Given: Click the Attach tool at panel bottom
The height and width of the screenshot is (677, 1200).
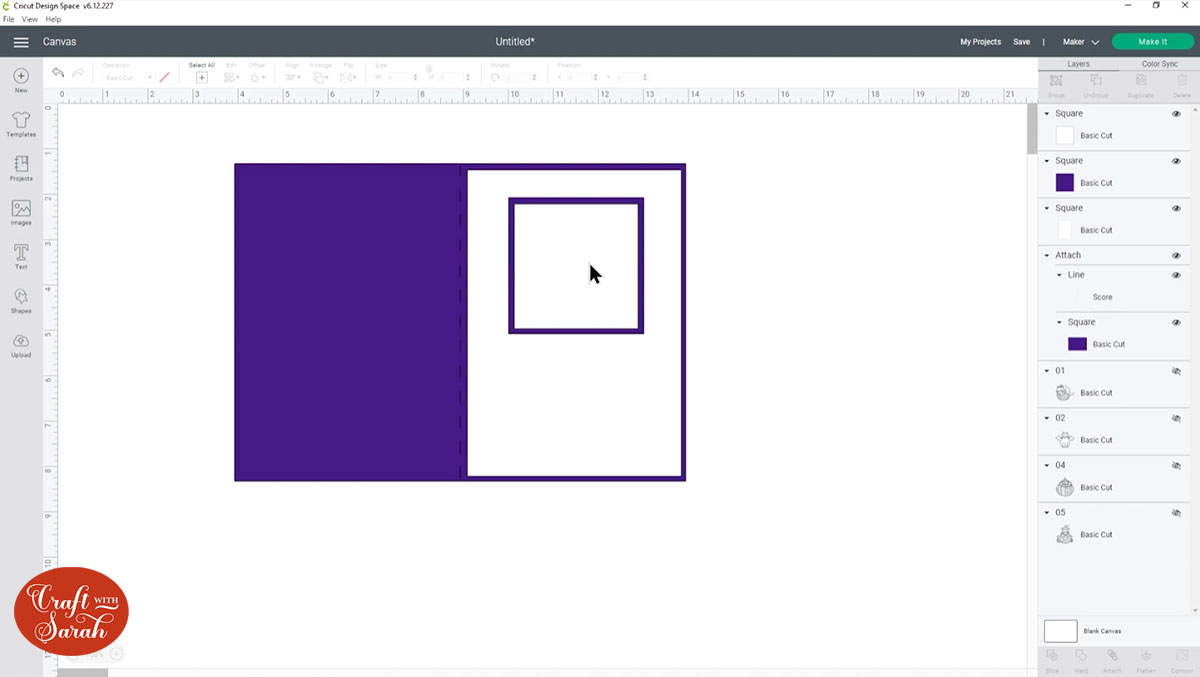Looking at the screenshot, I should point(1112,660).
